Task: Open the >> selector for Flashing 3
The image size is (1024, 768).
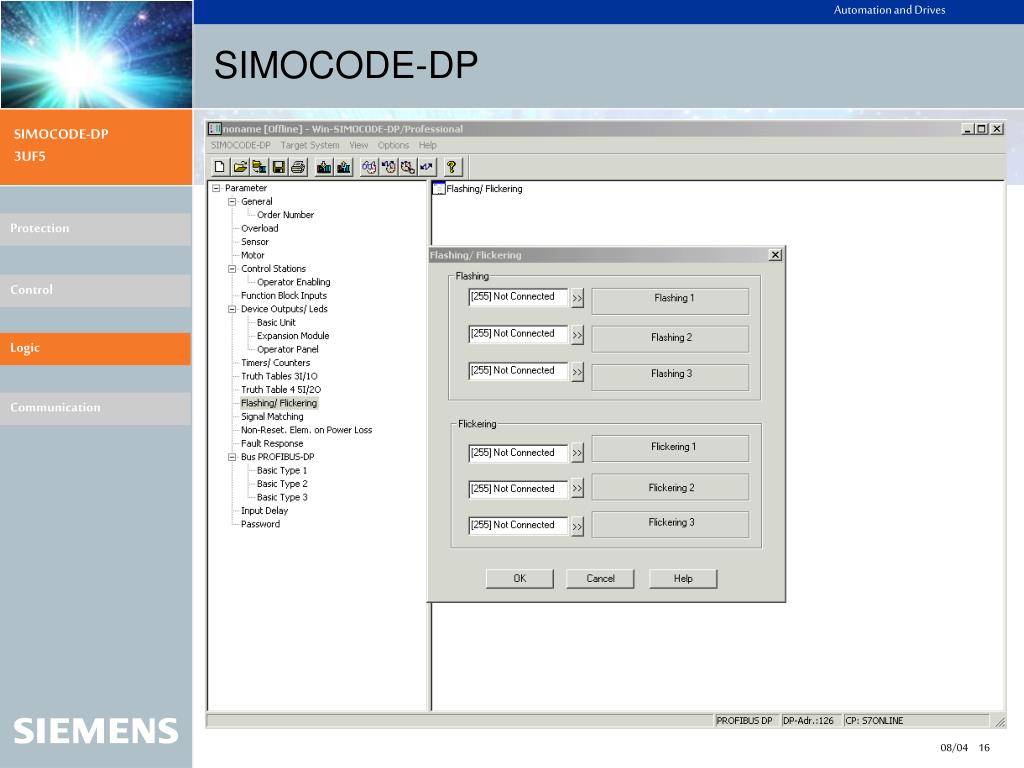Action: [x=577, y=372]
